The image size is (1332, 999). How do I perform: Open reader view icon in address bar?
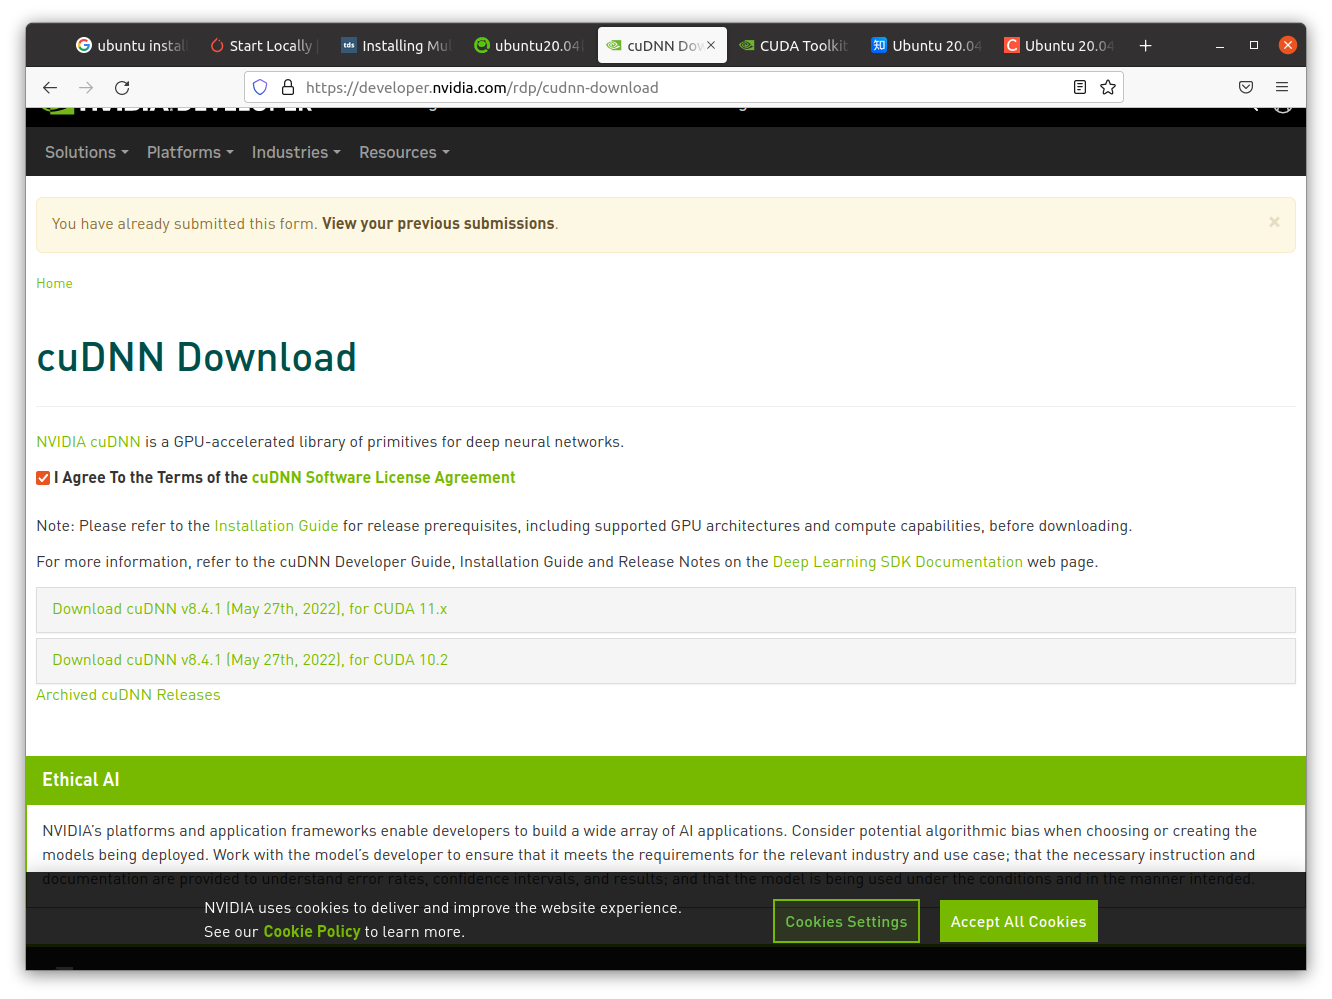(1079, 87)
